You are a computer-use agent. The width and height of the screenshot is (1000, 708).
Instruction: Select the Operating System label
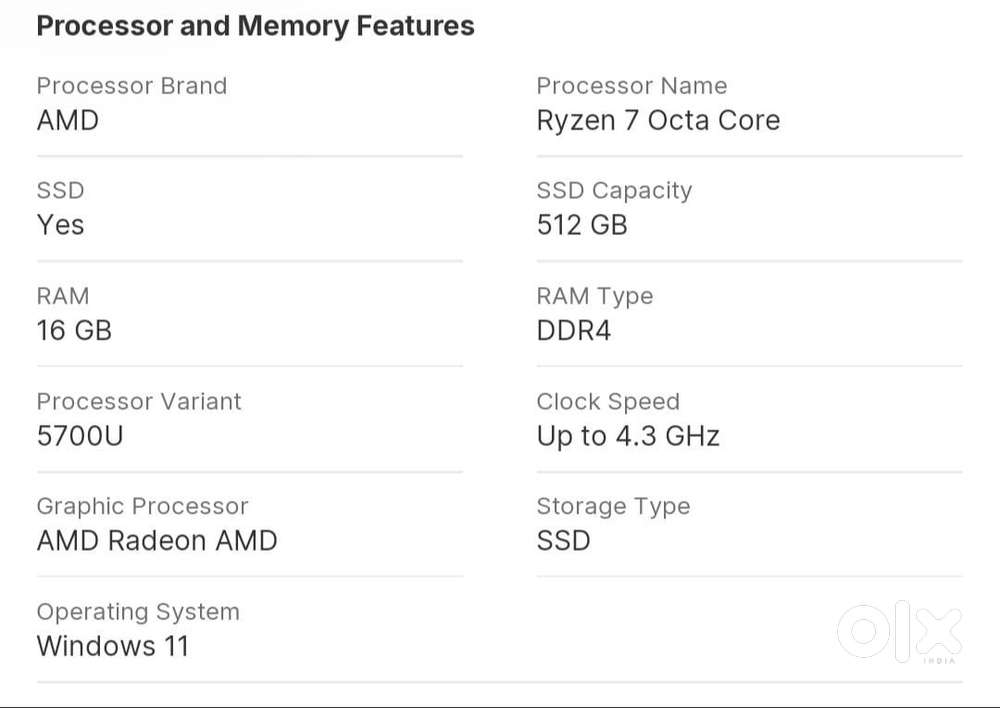click(x=138, y=612)
